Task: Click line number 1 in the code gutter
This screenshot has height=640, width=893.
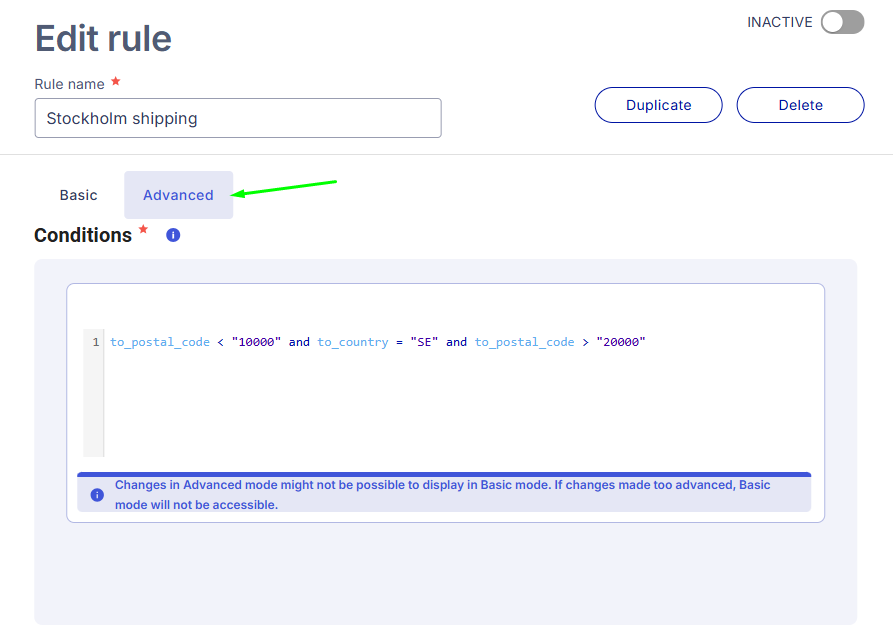Action: pos(96,342)
